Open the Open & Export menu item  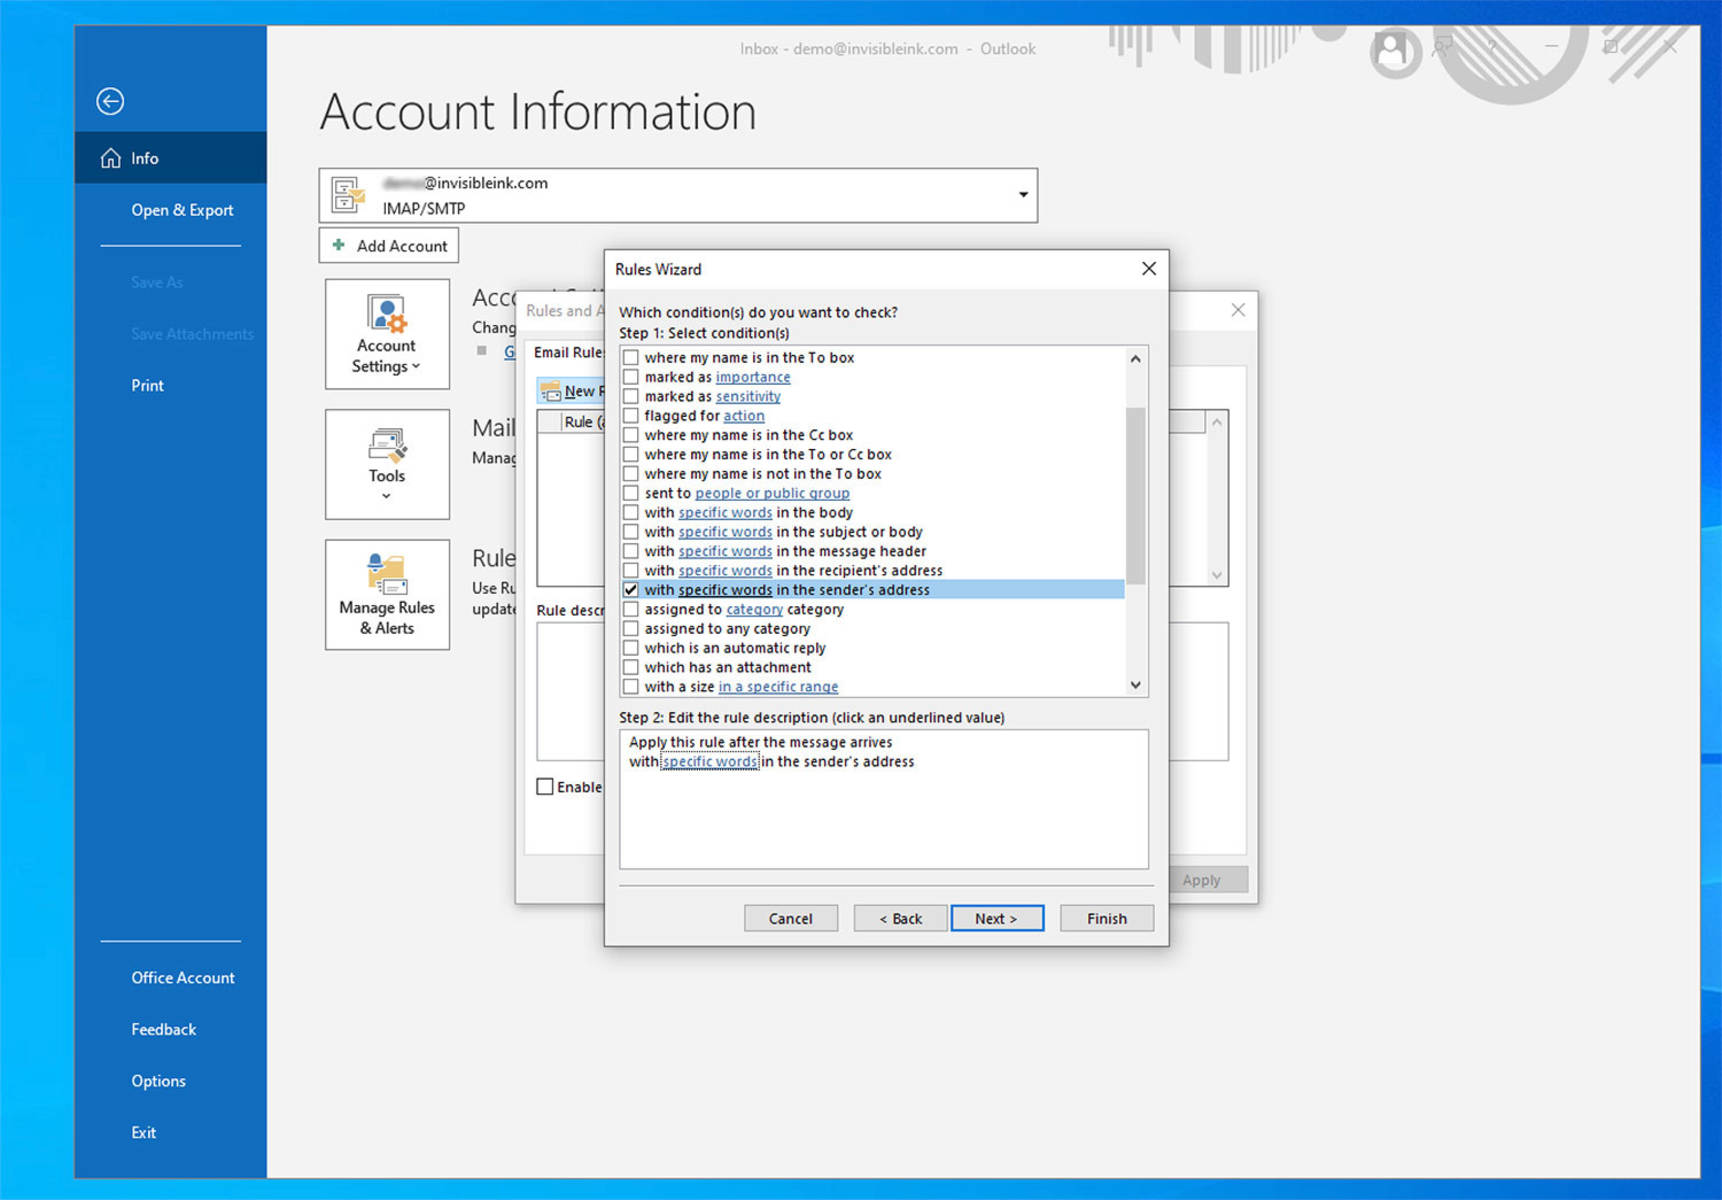(x=182, y=210)
